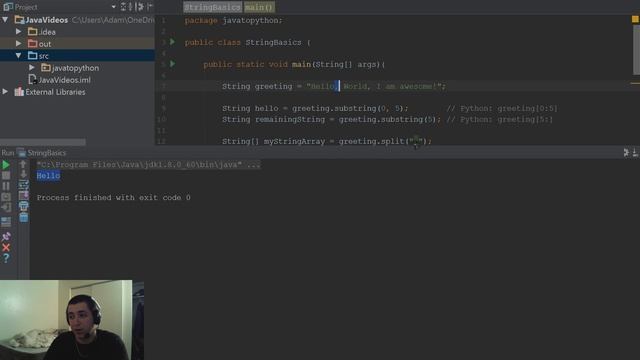640x360 pixels.
Task: Click the yellow inspection indicator square
Action: pos(635,19)
